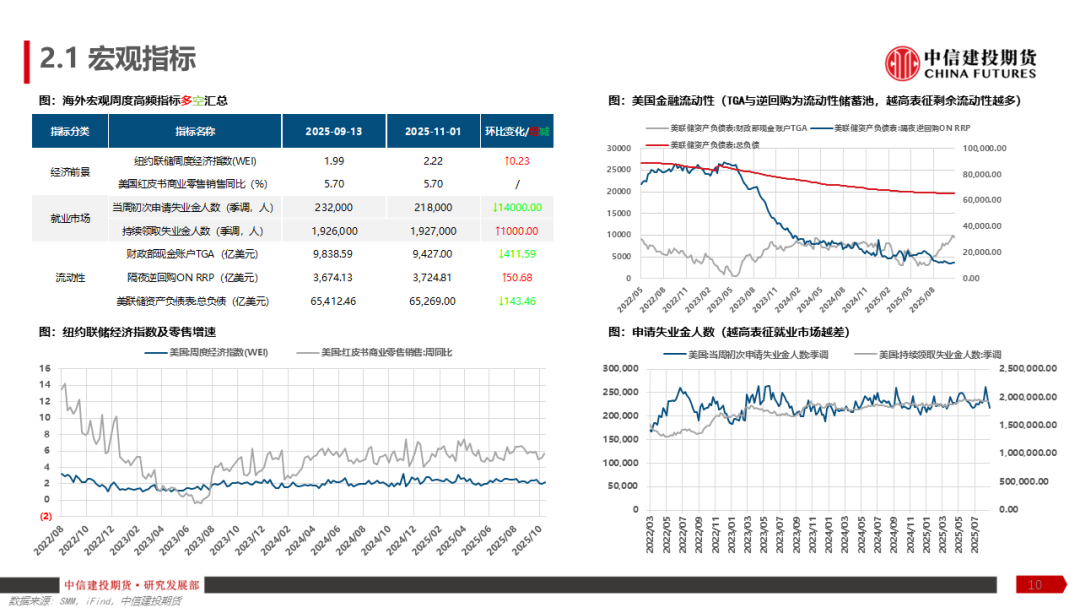Viewport: 1080px width, 608px height.
Task: Click the green down arrow value 14000.00
Action: point(517,207)
